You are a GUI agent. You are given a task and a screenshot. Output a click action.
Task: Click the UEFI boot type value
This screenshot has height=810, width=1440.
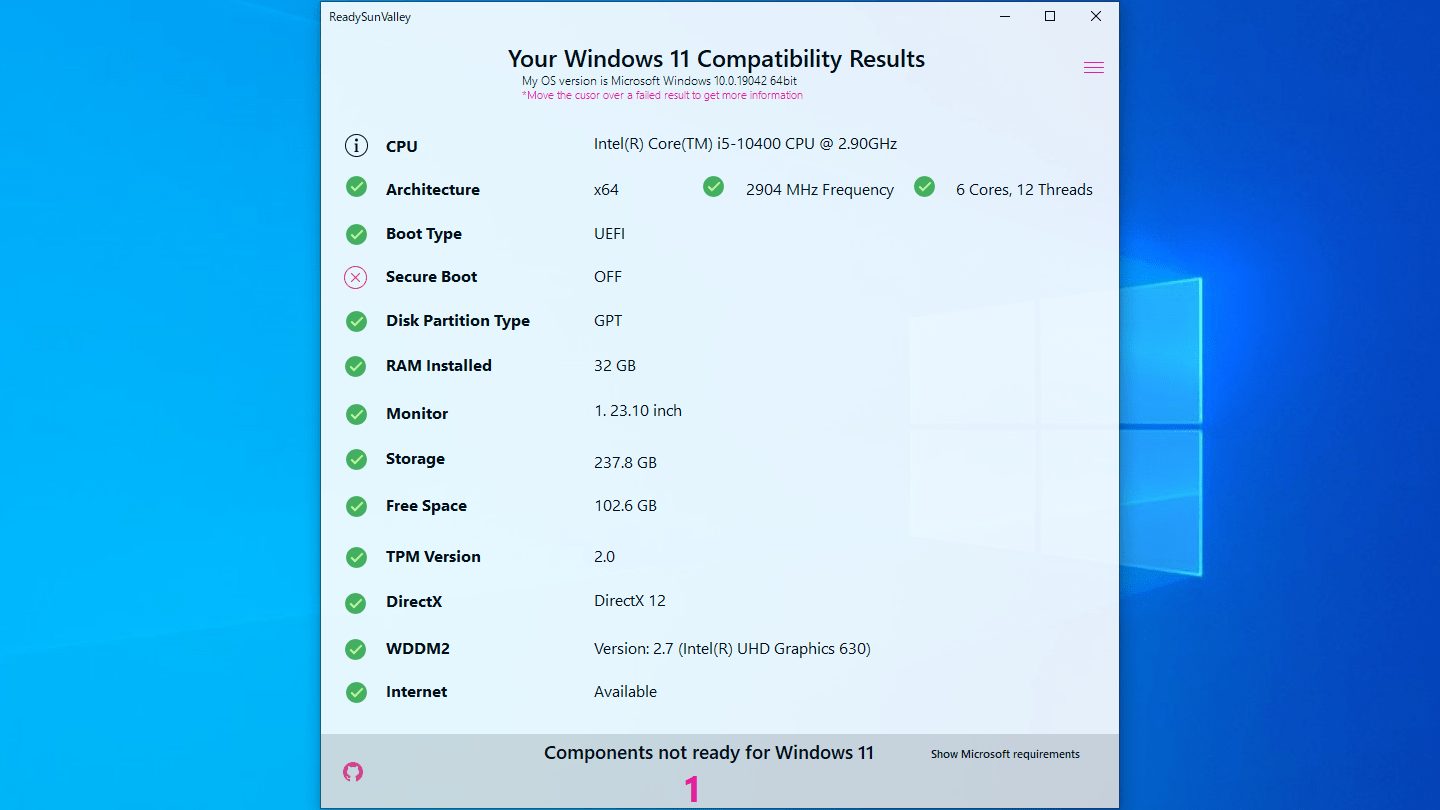(x=609, y=234)
